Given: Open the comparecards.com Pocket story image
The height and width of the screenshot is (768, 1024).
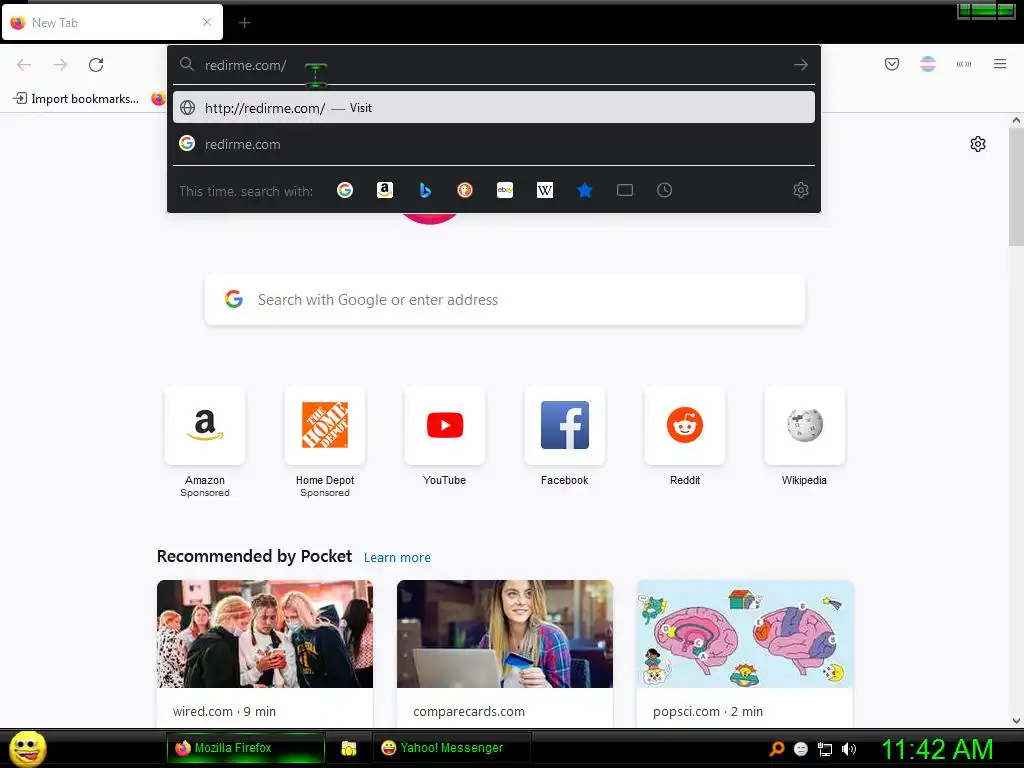Looking at the screenshot, I should point(505,634).
